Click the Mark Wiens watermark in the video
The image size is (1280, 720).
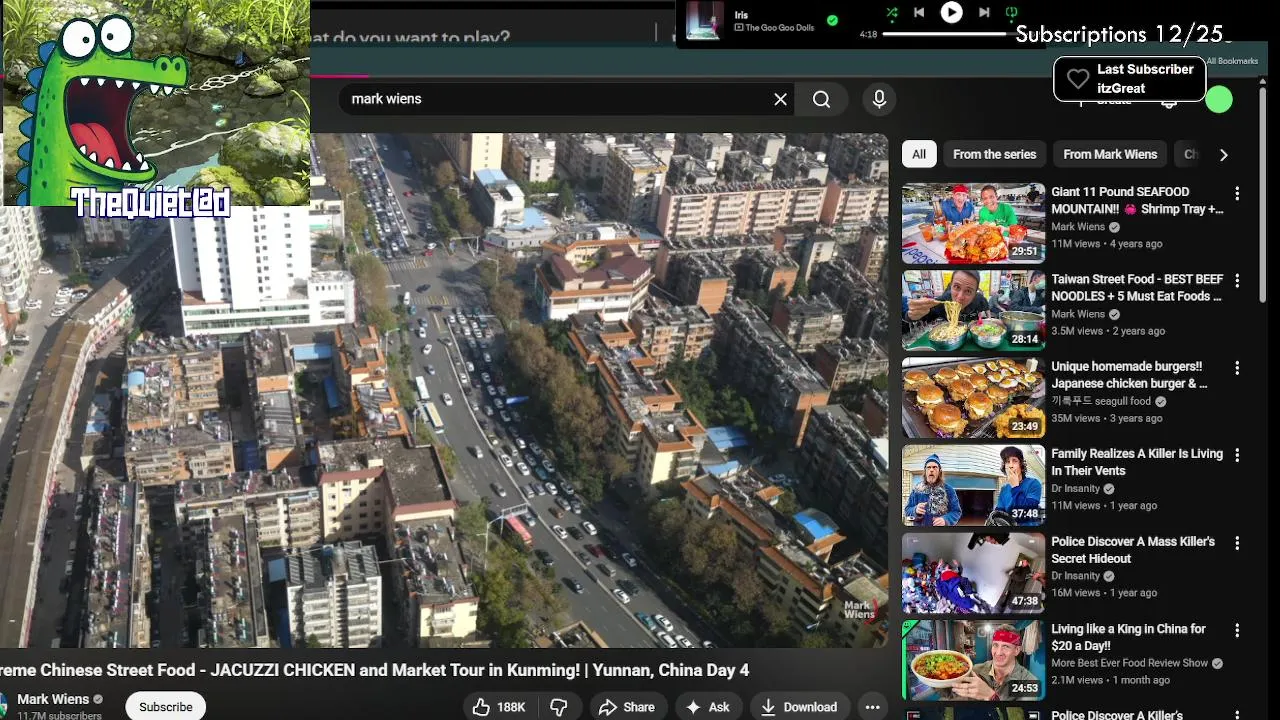point(860,609)
